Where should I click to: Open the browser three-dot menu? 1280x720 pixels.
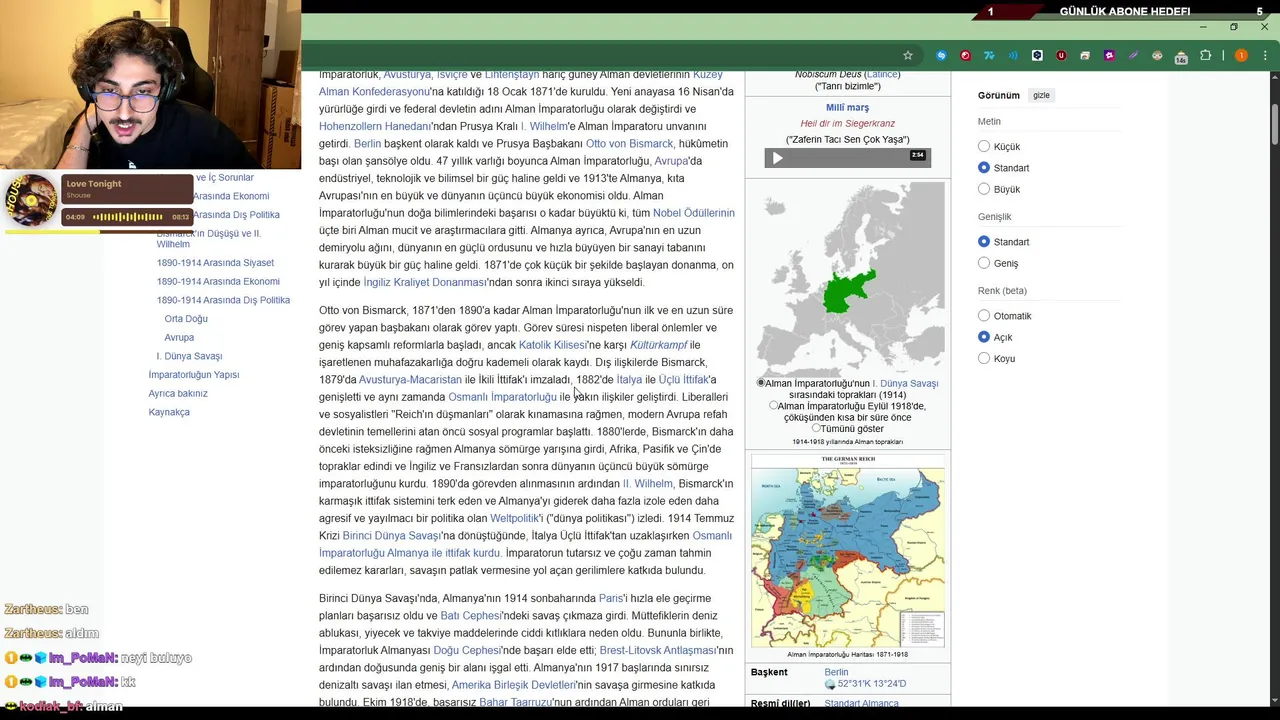click(x=1265, y=55)
